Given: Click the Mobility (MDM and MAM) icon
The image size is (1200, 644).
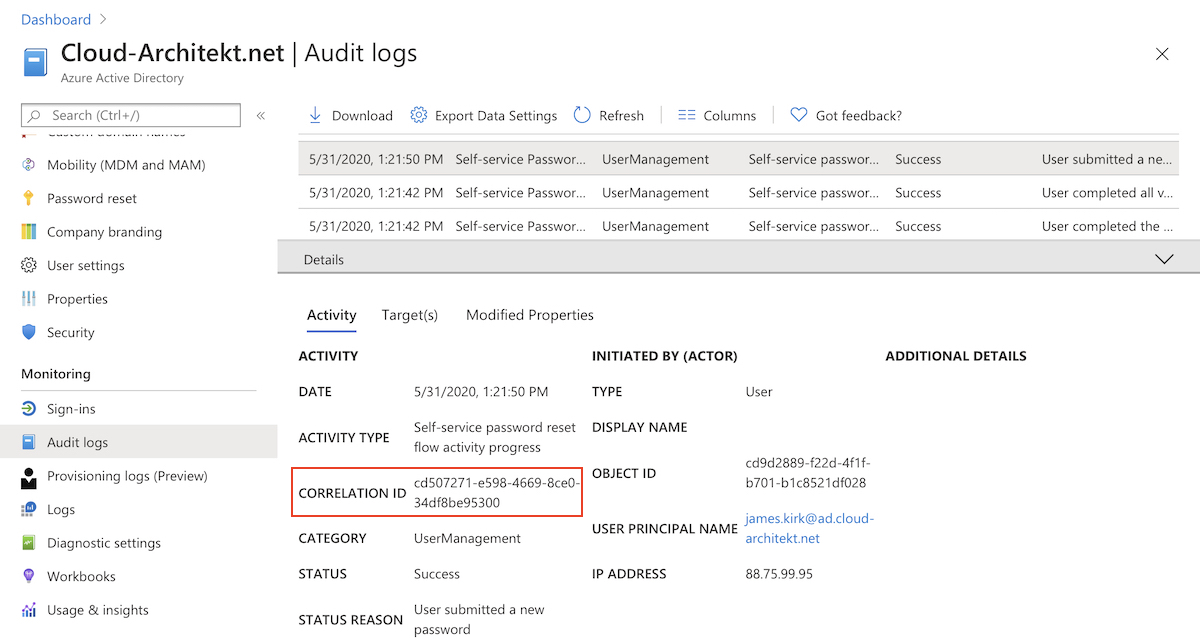Looking at the screenshot, I should 29,165.
